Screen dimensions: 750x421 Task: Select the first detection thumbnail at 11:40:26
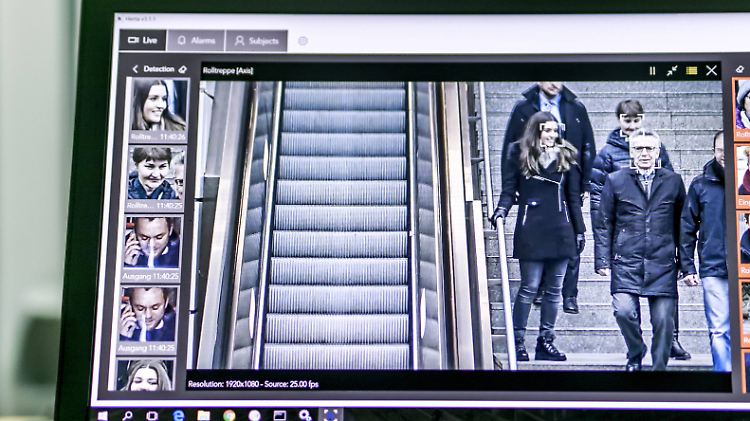tap(158, 110)
